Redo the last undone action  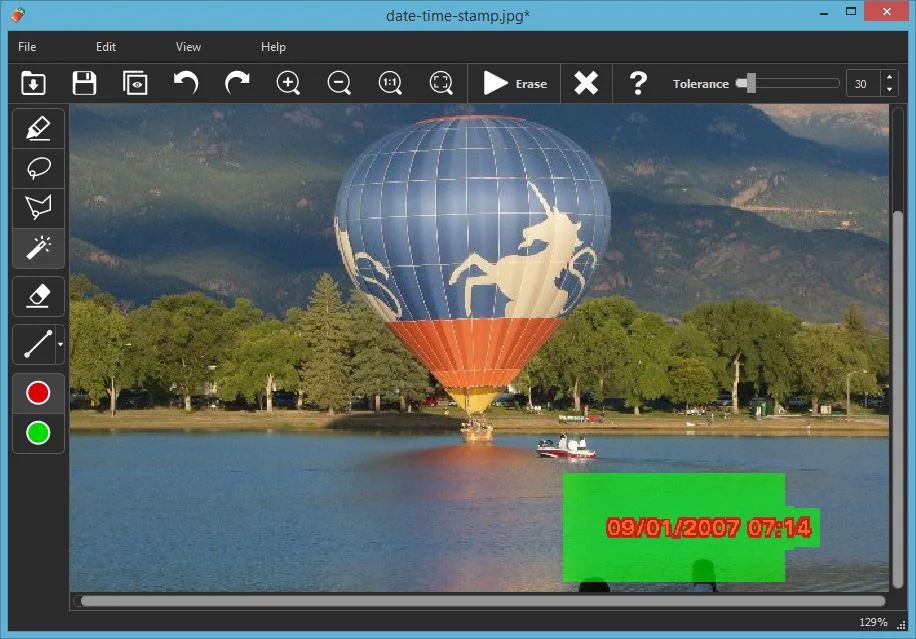pyautogui.click(x=237, y=83)
